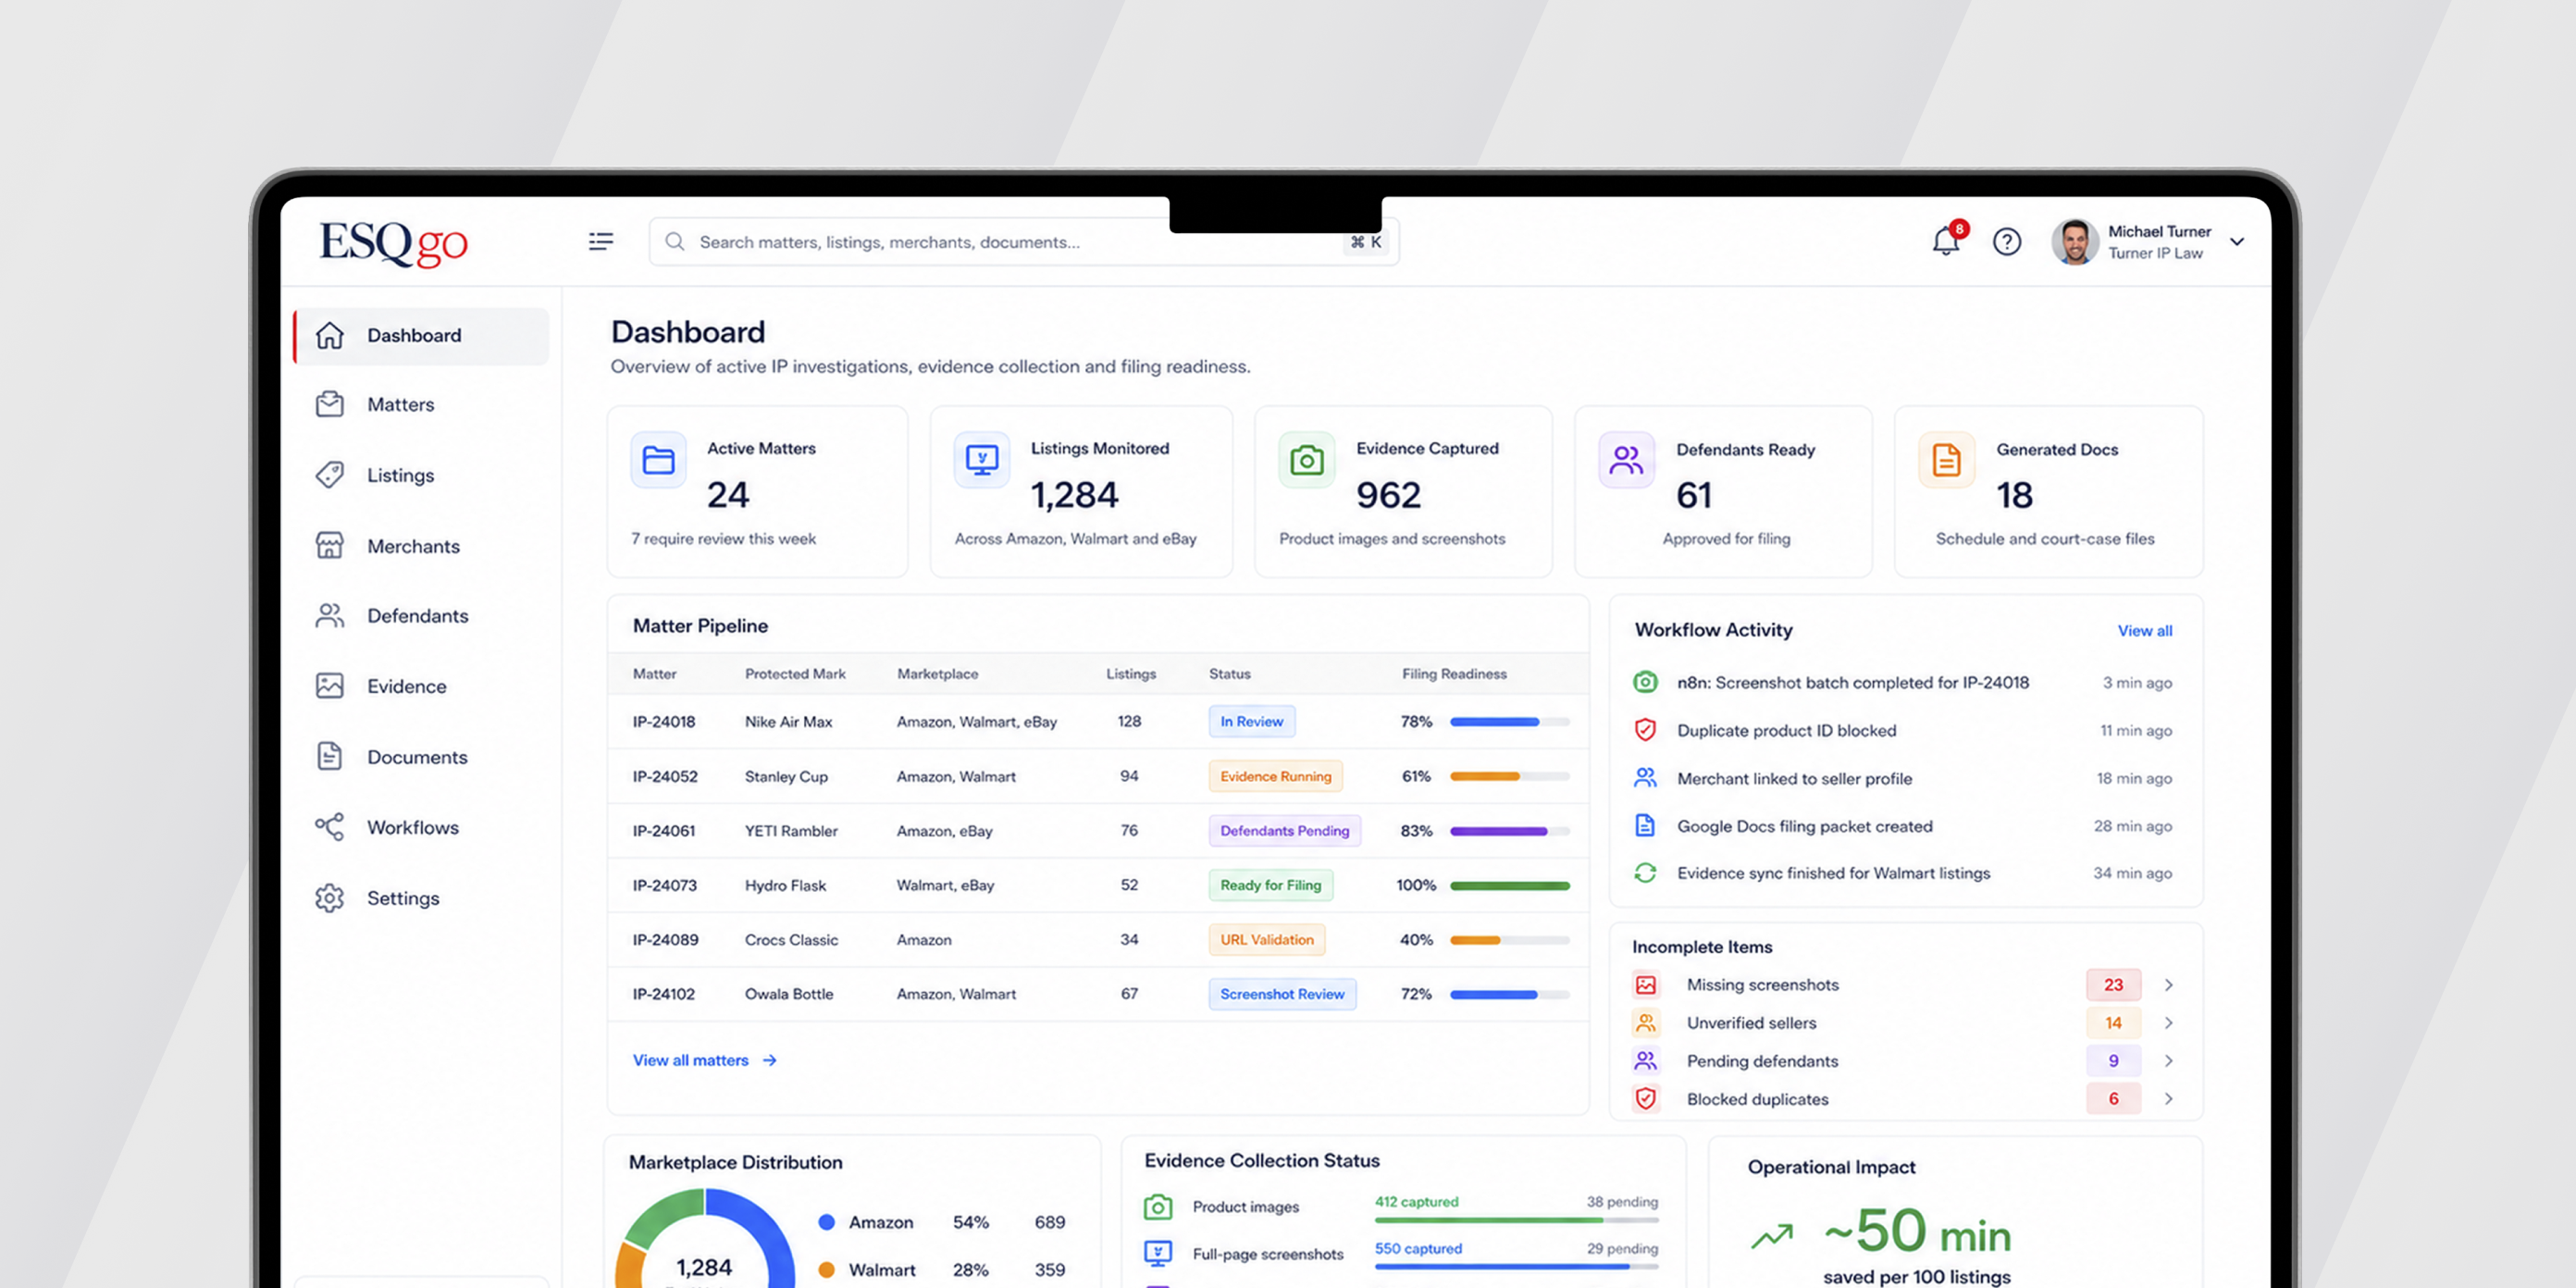Click the blue Amazon legend dot
2576x1288 pixels.
click(x=827, y=1222)
